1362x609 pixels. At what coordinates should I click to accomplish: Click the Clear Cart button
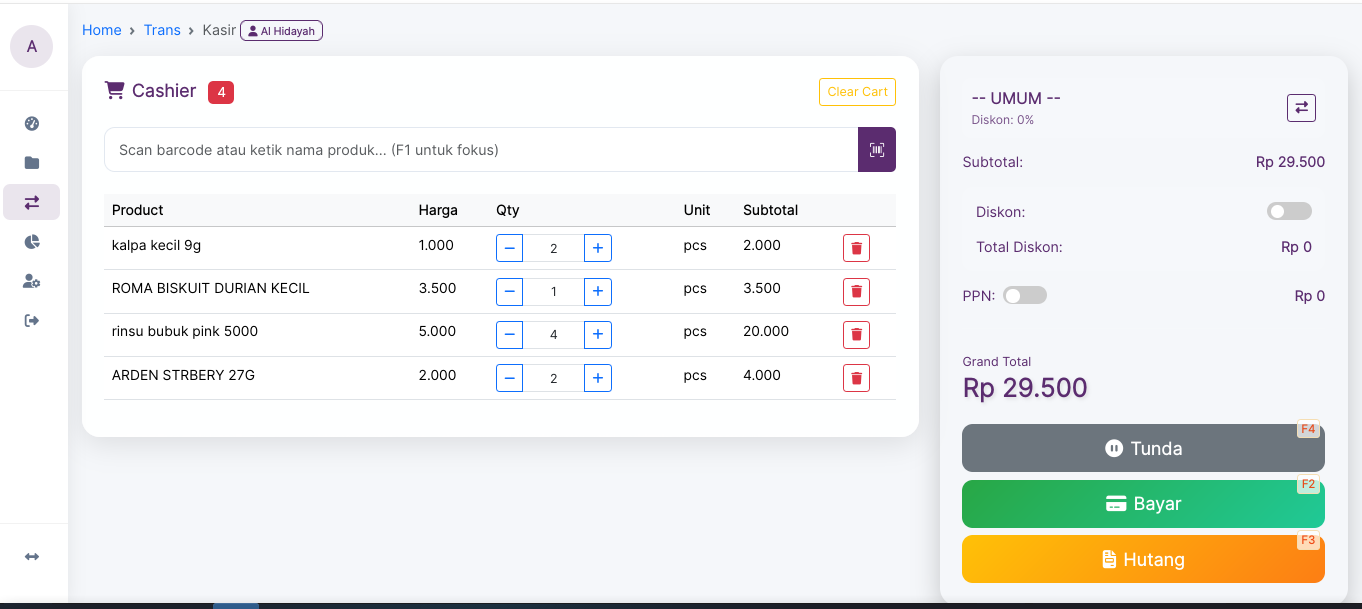click(857, 92)
